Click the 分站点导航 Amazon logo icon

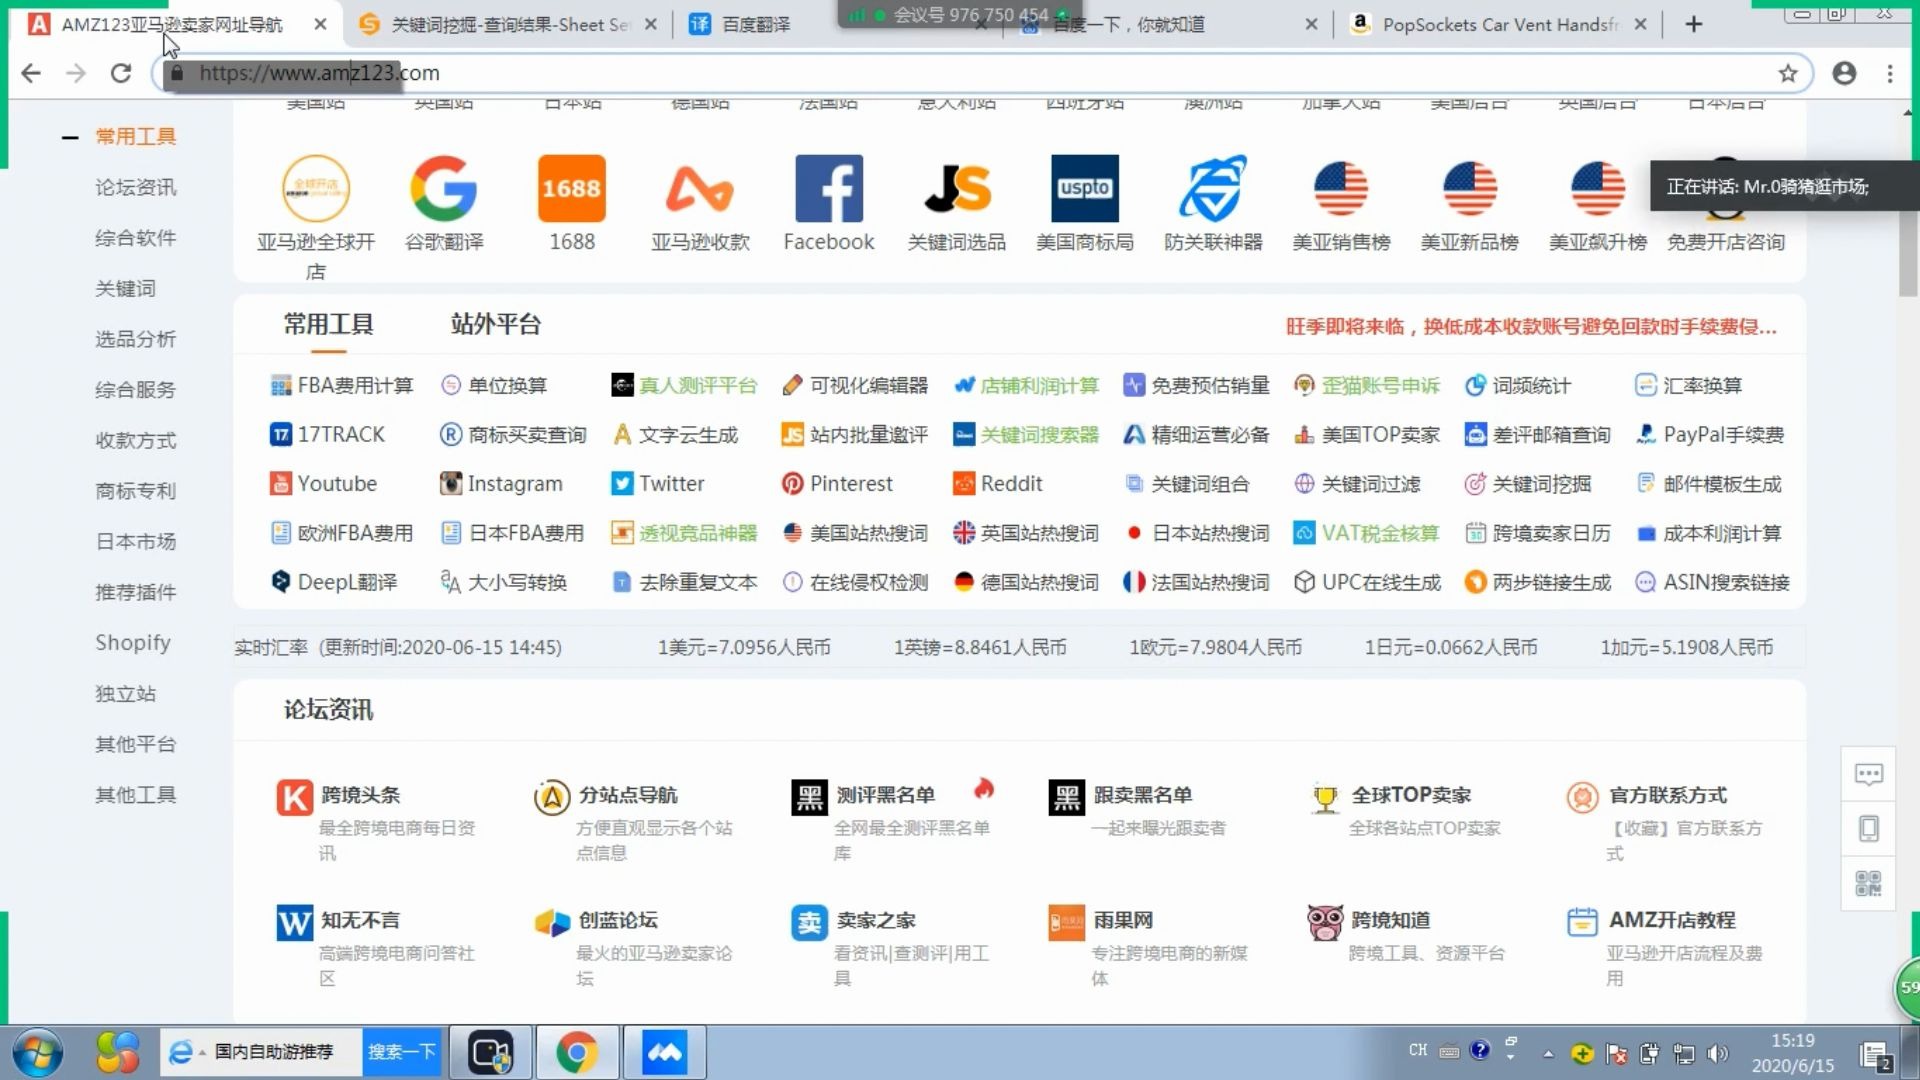pos(552,797)
